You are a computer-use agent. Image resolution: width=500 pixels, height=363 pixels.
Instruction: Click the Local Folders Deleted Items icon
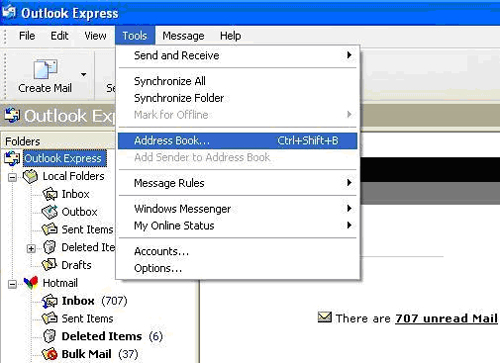(x=50, y=247)
